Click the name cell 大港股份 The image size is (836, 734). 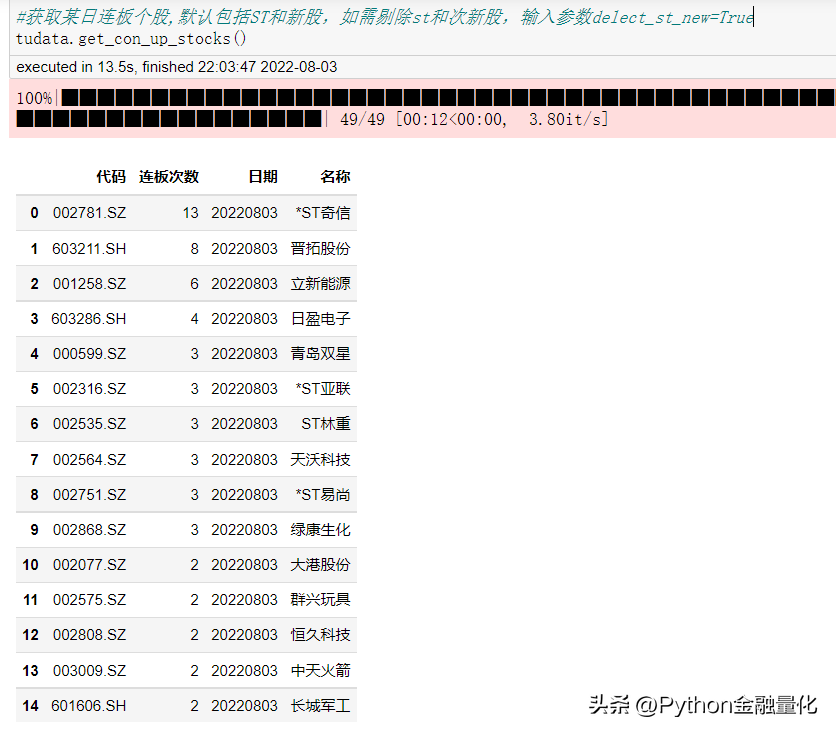[x=320, y=565]
